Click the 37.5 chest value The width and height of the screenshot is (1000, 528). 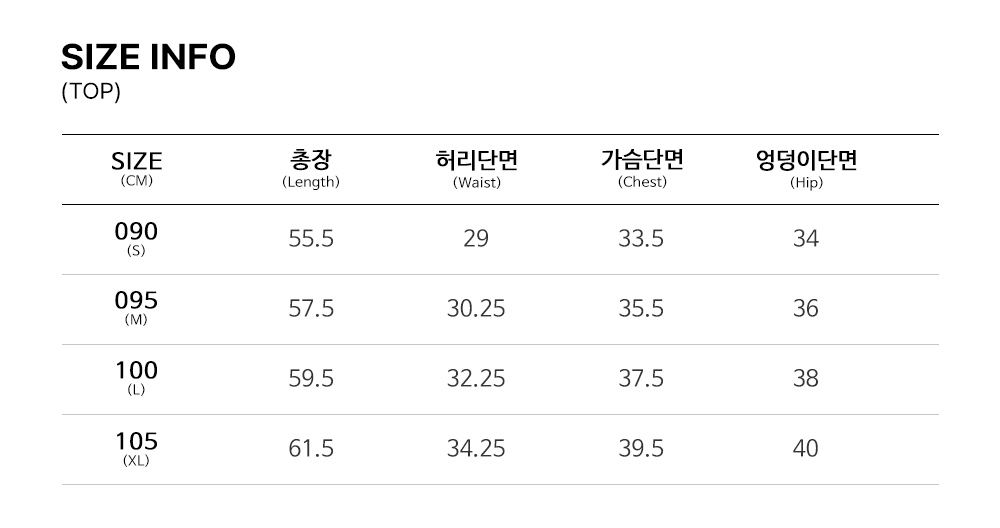click(x=641, y=379)
